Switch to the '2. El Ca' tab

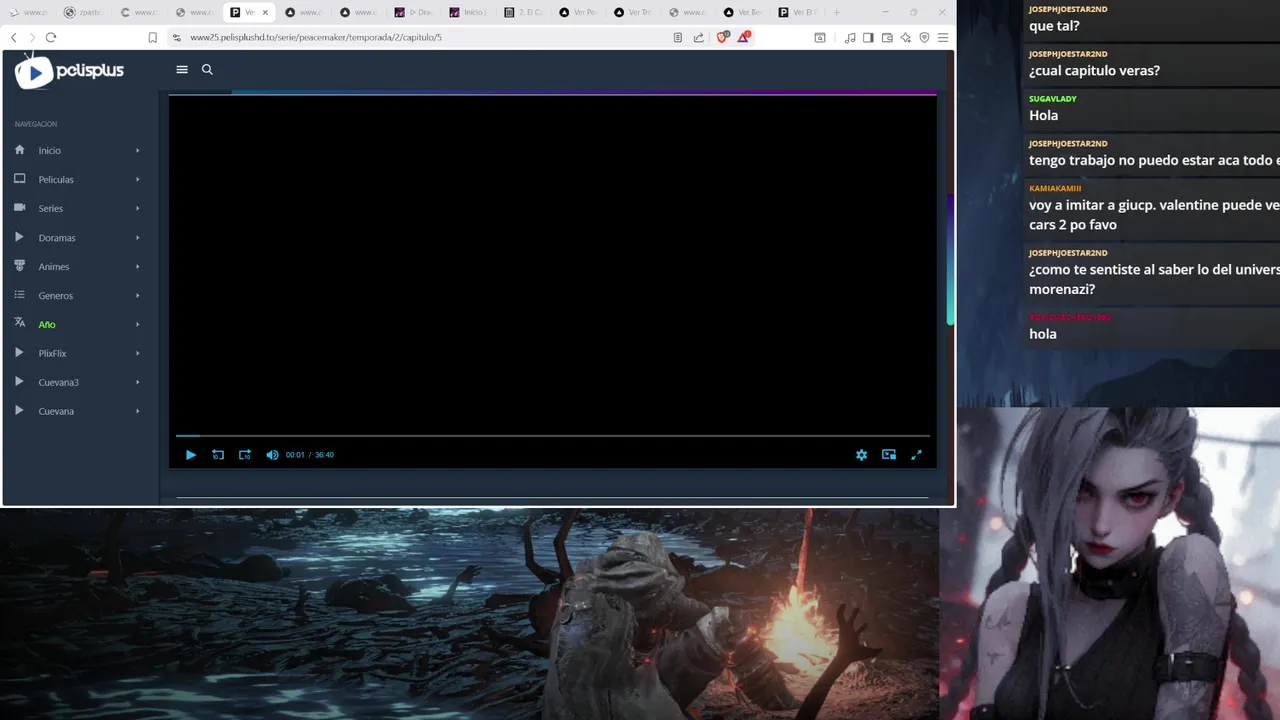tap(524, 12)
